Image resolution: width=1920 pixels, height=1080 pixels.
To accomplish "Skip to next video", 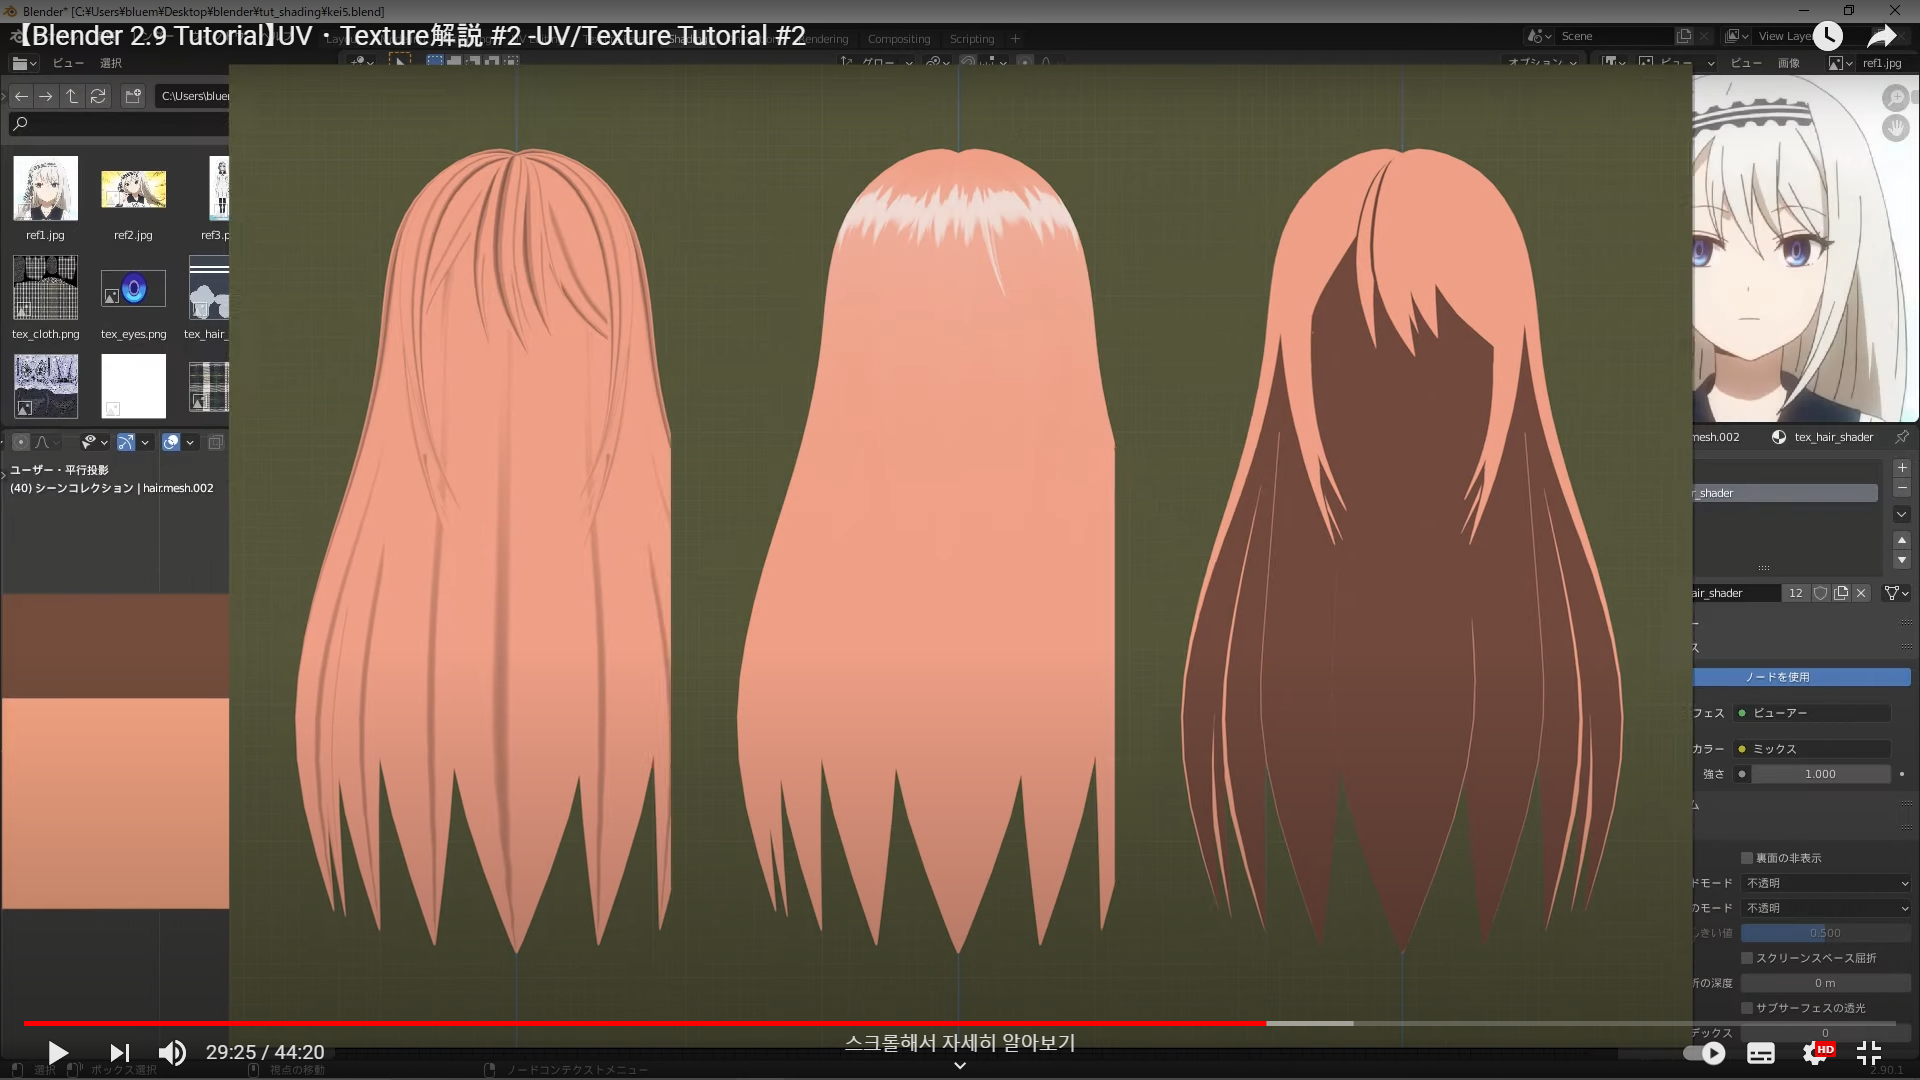I will point(119,1052).
